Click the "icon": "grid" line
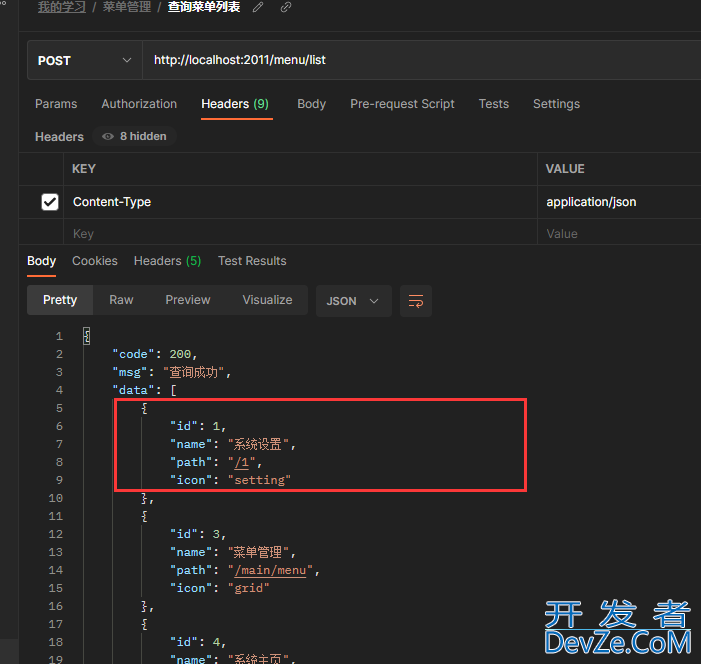The height and width of the screenshot is (664, 701). point(220,588)
